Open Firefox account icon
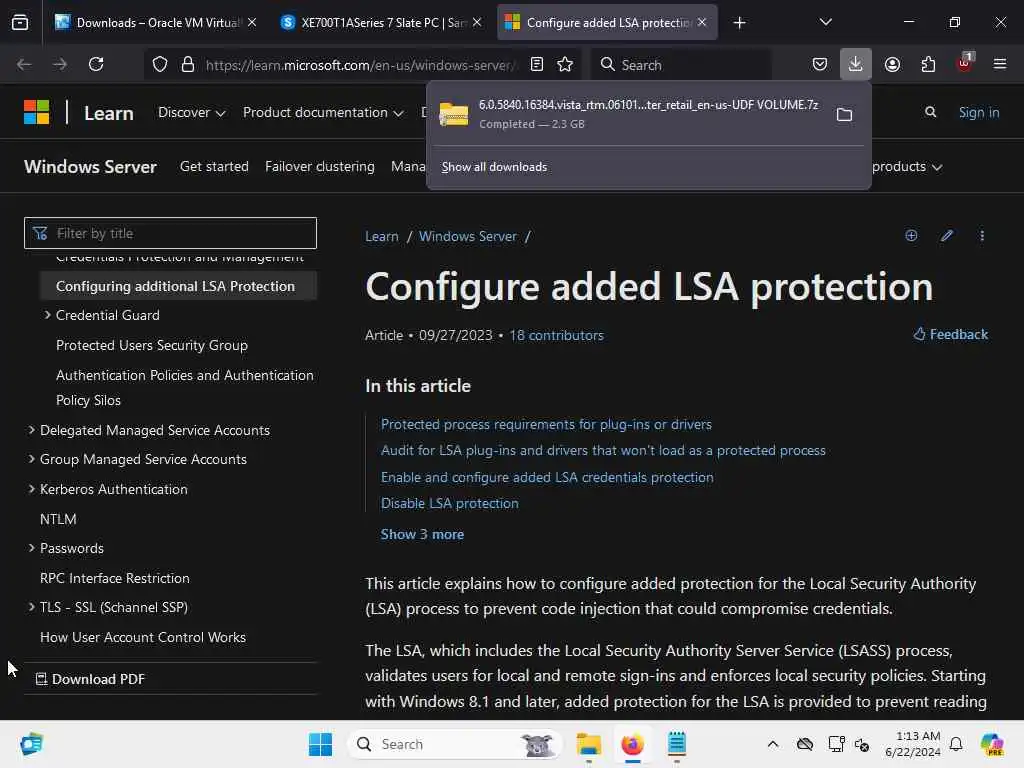Screen dimensions: 1024x768 pyautogui.click(x=892, y=64)
